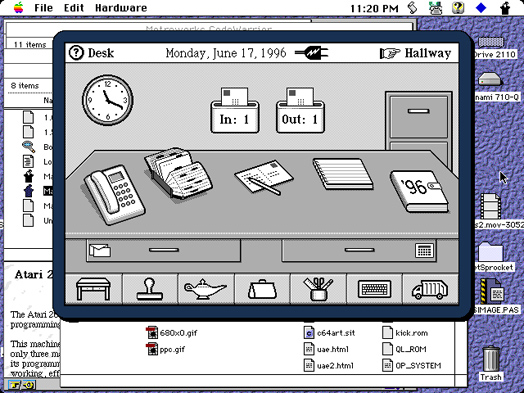Screen dimensions: 524x393
Task: Open the file cabinet top drawer
Action: pyautogui.click(x=419, y=116)
